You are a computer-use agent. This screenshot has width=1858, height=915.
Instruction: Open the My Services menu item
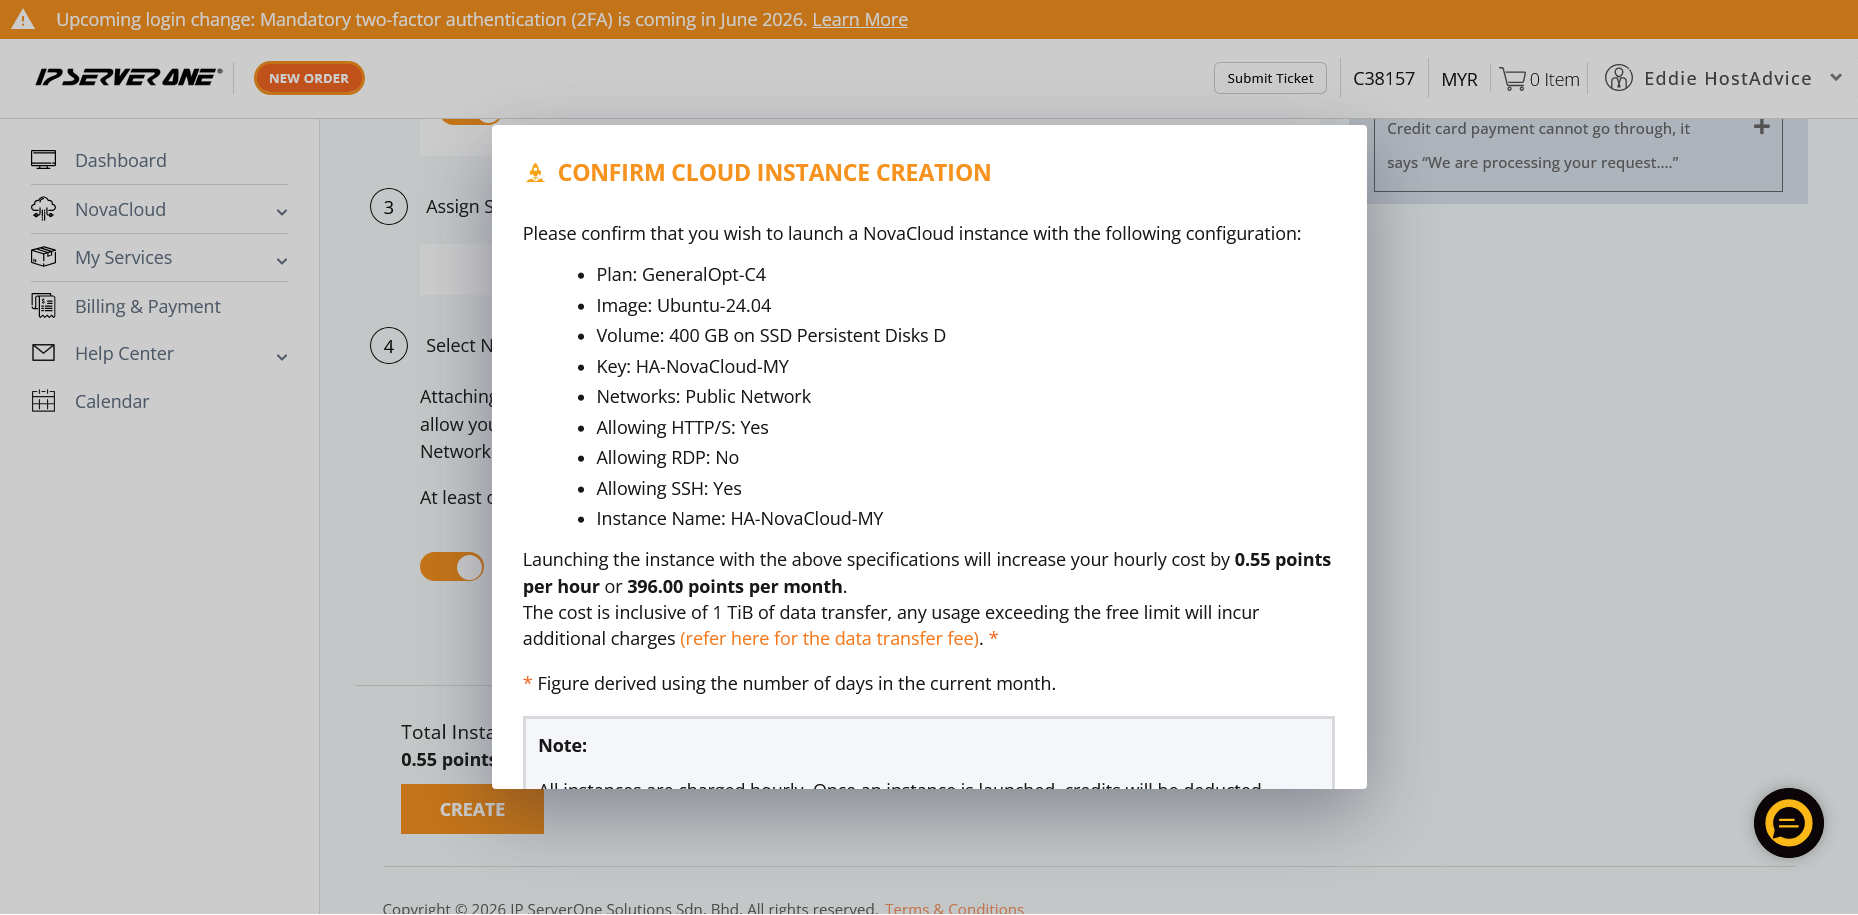[x=123, y=257]
